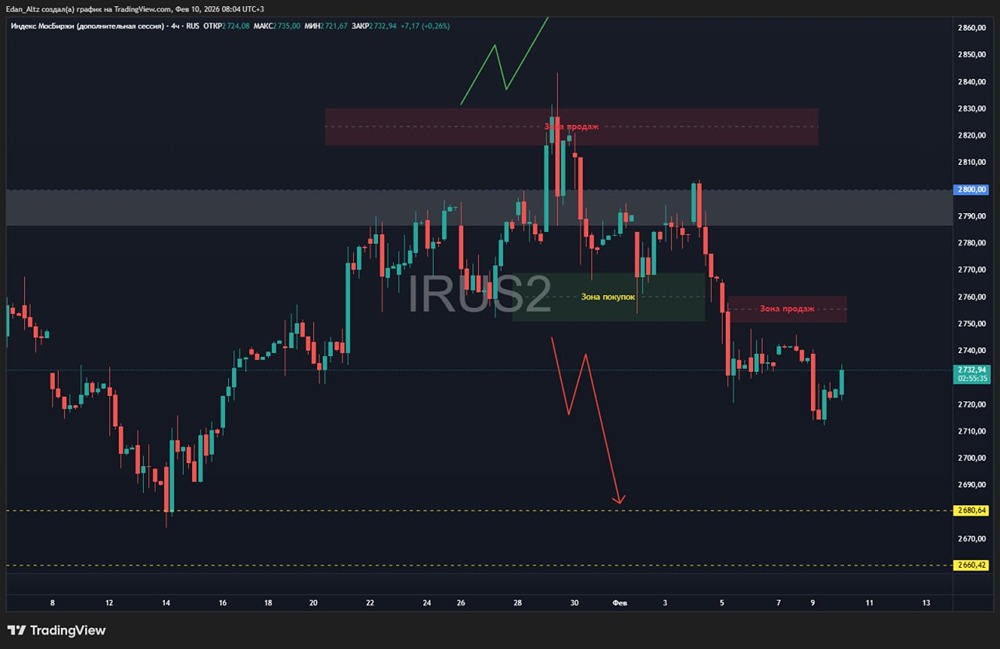Click the 2850,00 price axis label
This screenshot has width=1000, height=649.
pyautogui.click(x=971, y=54)
